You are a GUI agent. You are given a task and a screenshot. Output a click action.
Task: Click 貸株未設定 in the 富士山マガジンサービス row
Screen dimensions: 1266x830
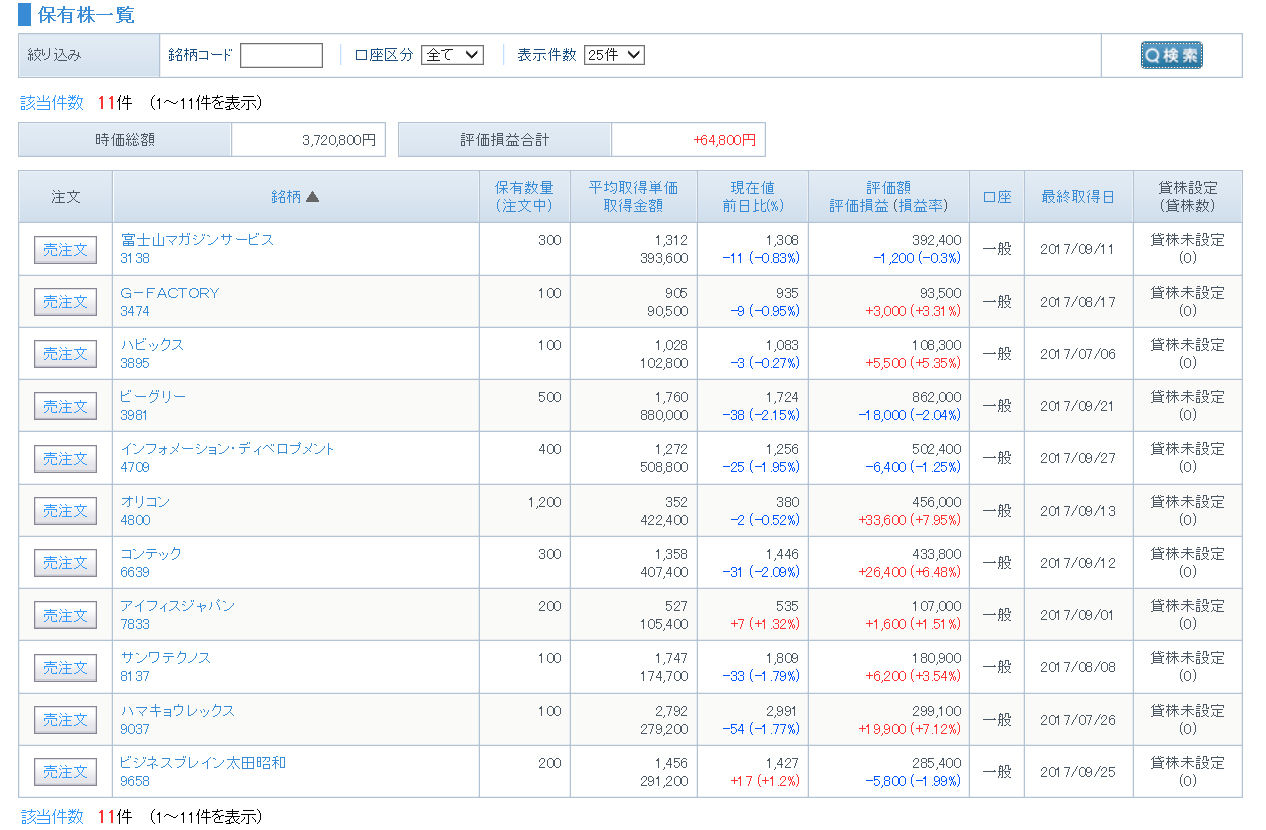click(x=1187, y=240)
